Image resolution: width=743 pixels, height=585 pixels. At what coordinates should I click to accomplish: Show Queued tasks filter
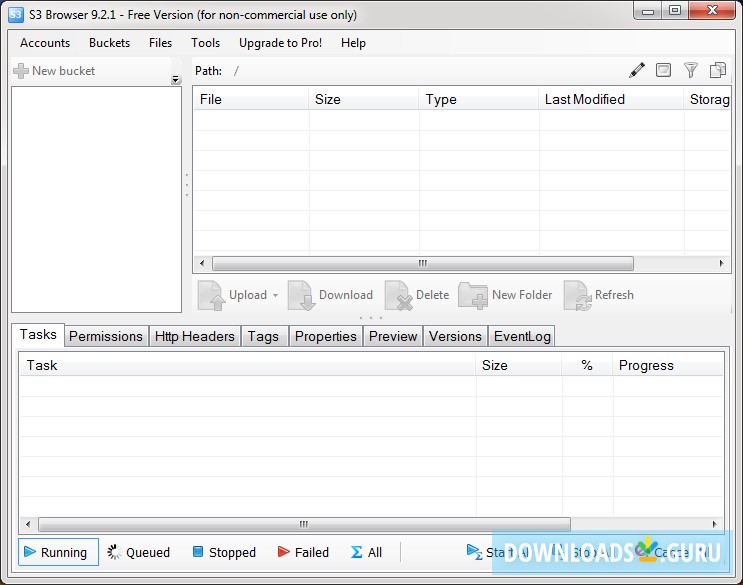point(138,552)
